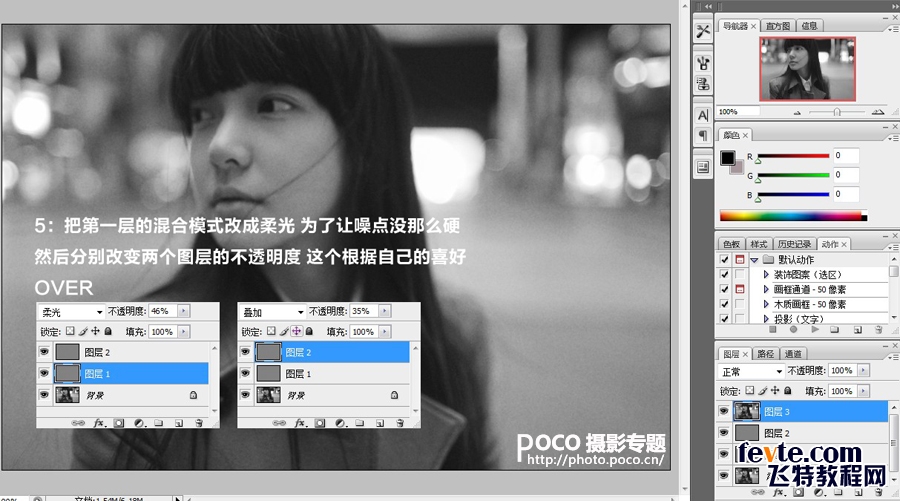Expand the 画框通道 - 50 像素 action
This screenshot has height=501, width=900.
pos(766,289)
